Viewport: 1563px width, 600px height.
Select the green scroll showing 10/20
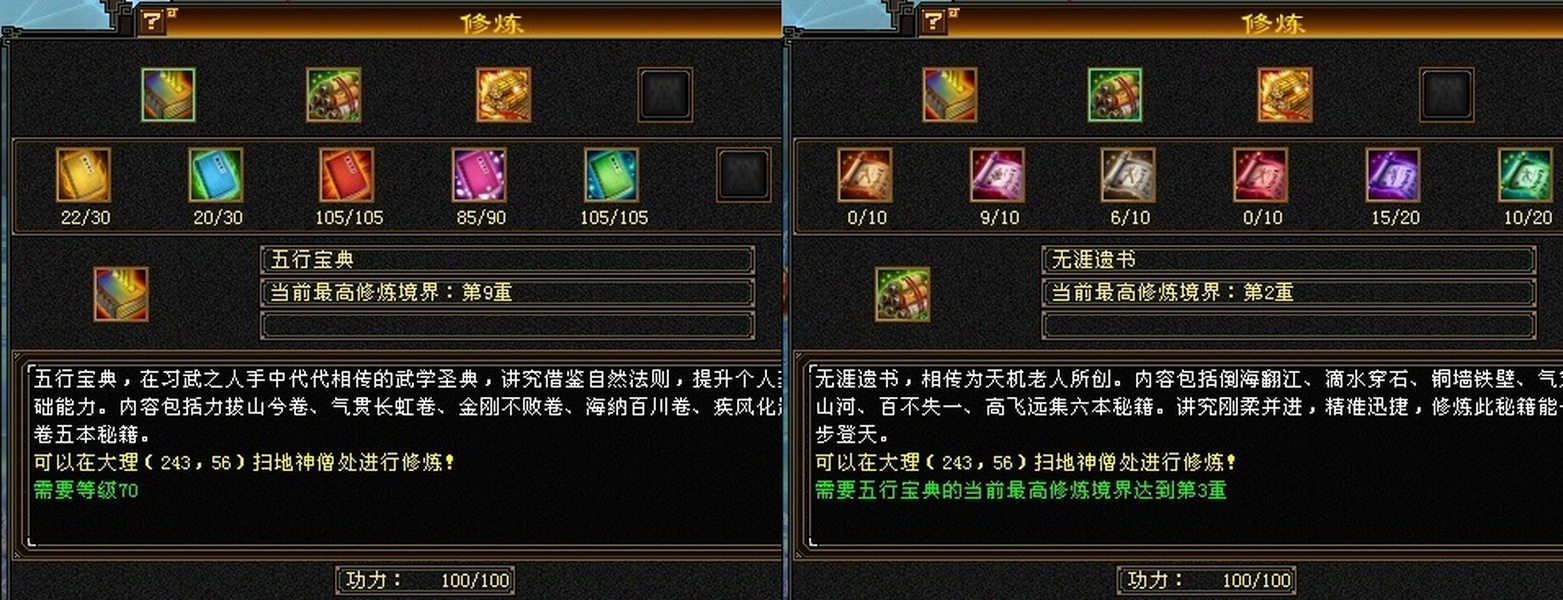coord(1525,175)
